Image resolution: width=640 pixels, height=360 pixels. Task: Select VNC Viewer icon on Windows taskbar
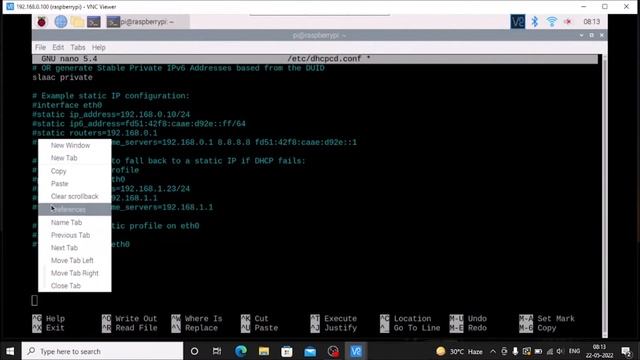coord(356,351)
